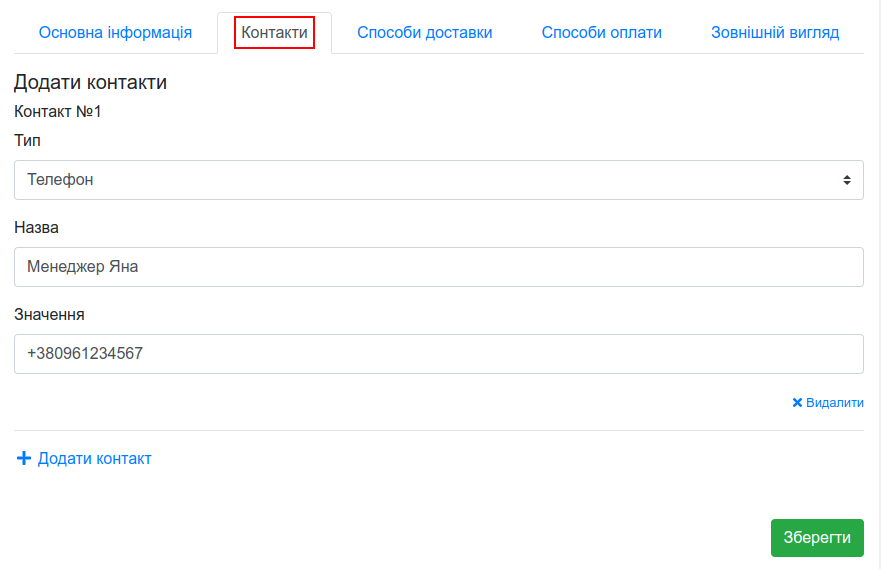Click the separator line above Додати контакт
The image size is (881, 569).
pyautogui.click(x=438, y=431)
